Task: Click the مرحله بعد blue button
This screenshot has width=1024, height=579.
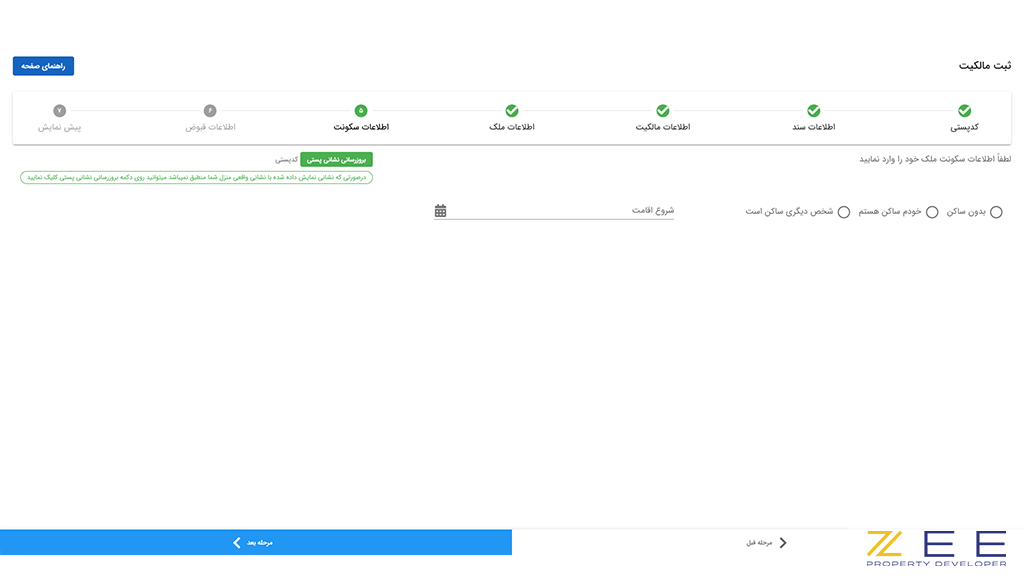Action: coord(255,542)
